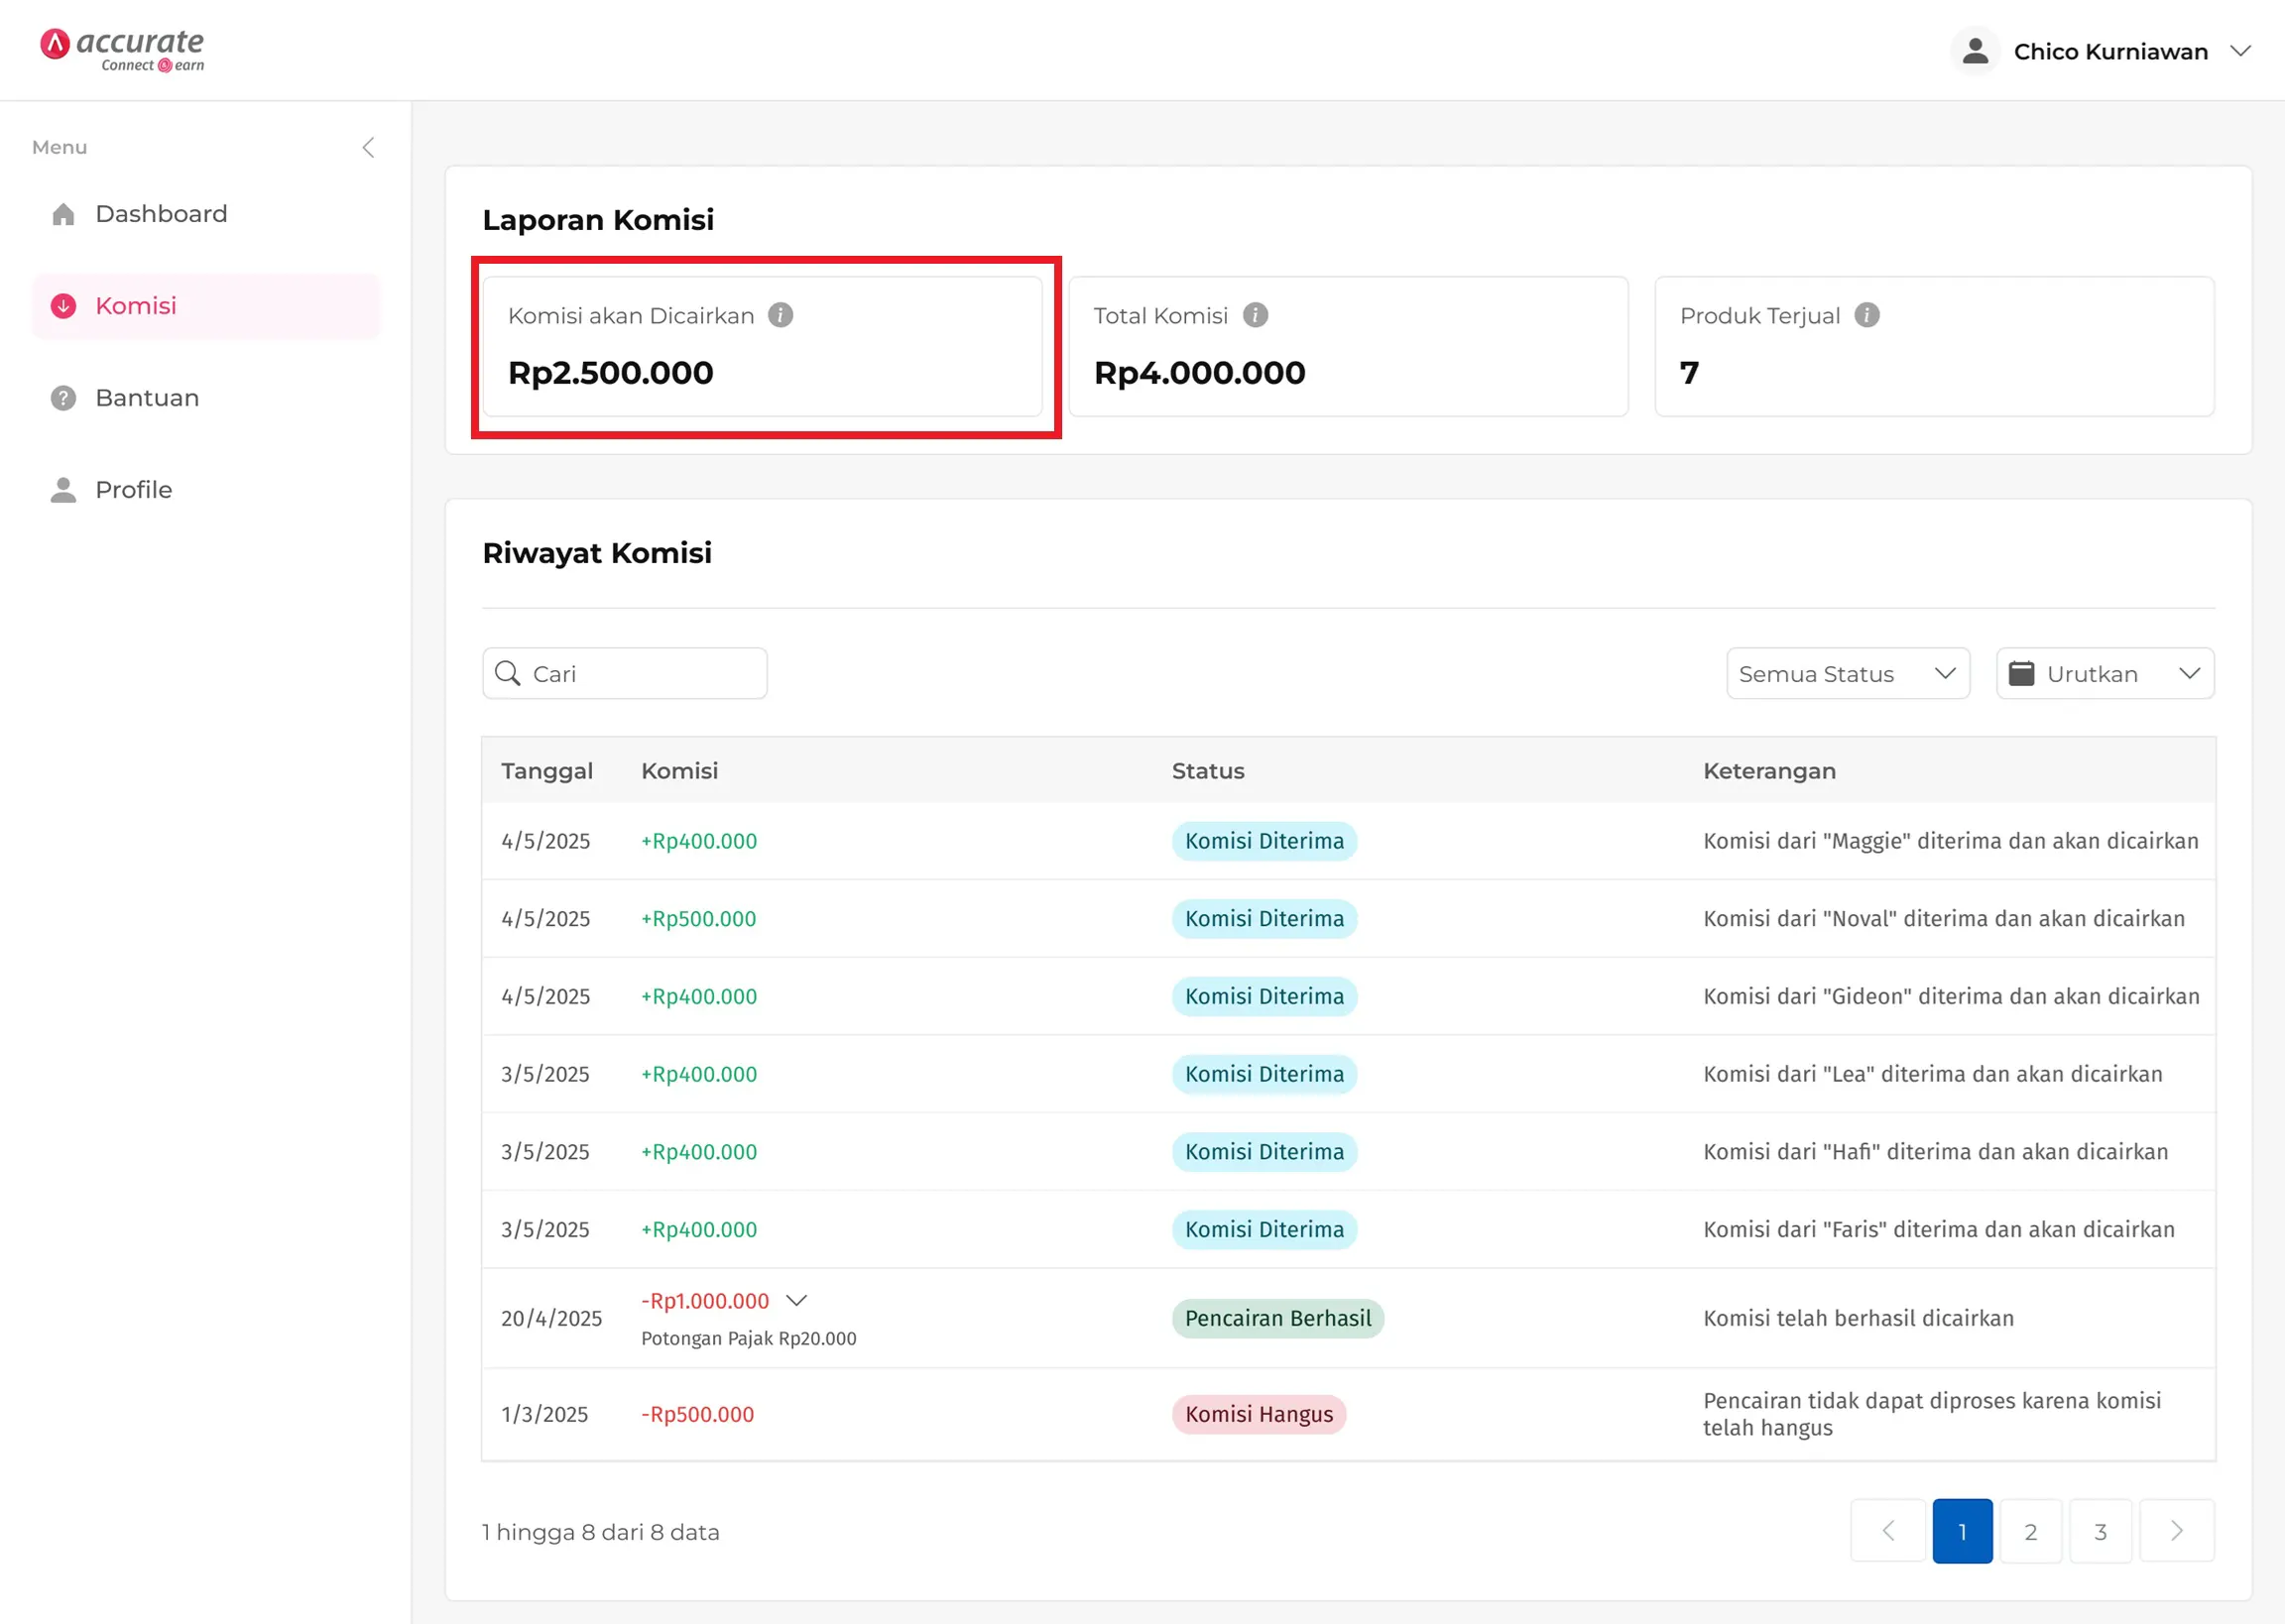
Task: Go to the Profile menu item
Action: tap(206, 490)
